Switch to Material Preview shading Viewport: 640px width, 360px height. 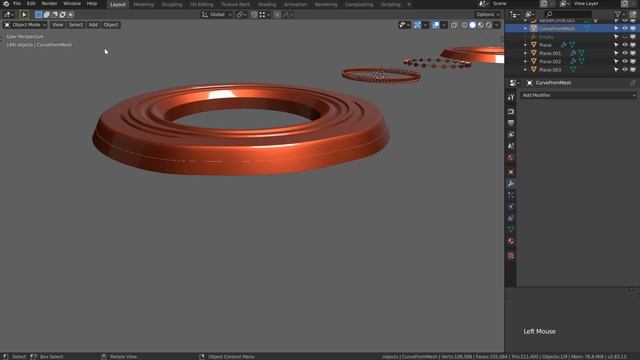[x=480, y=25]
